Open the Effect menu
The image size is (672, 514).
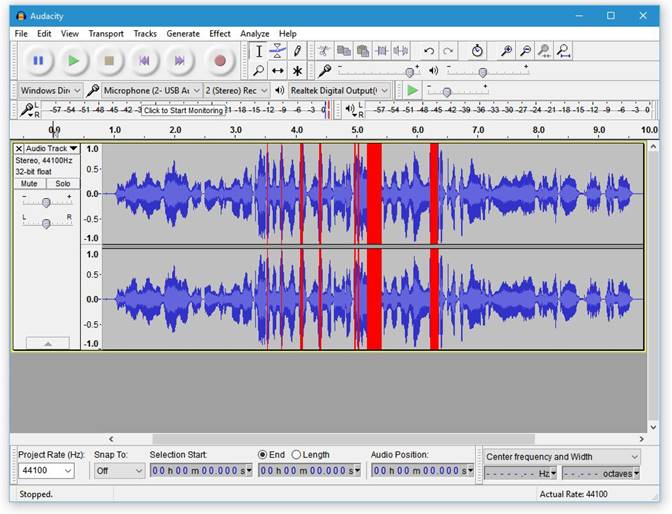coord(219,33)
